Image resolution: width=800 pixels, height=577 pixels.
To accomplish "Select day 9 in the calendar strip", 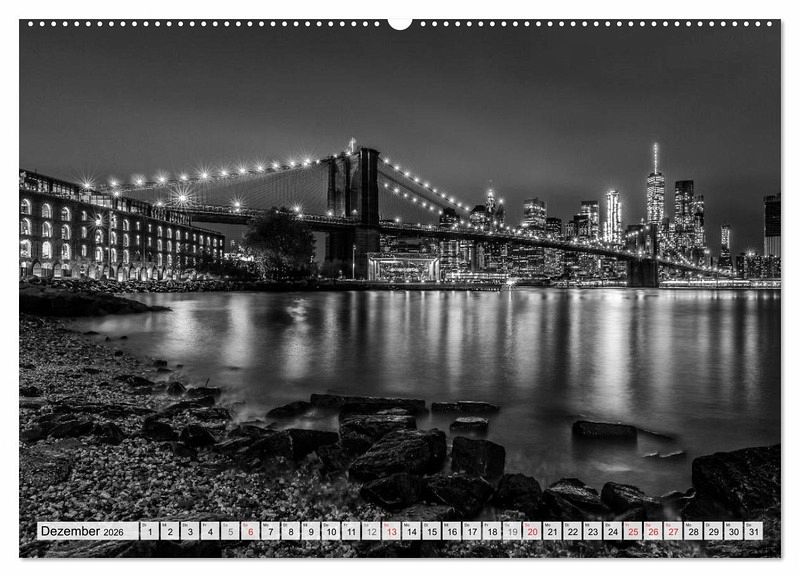I will point(311,531).
